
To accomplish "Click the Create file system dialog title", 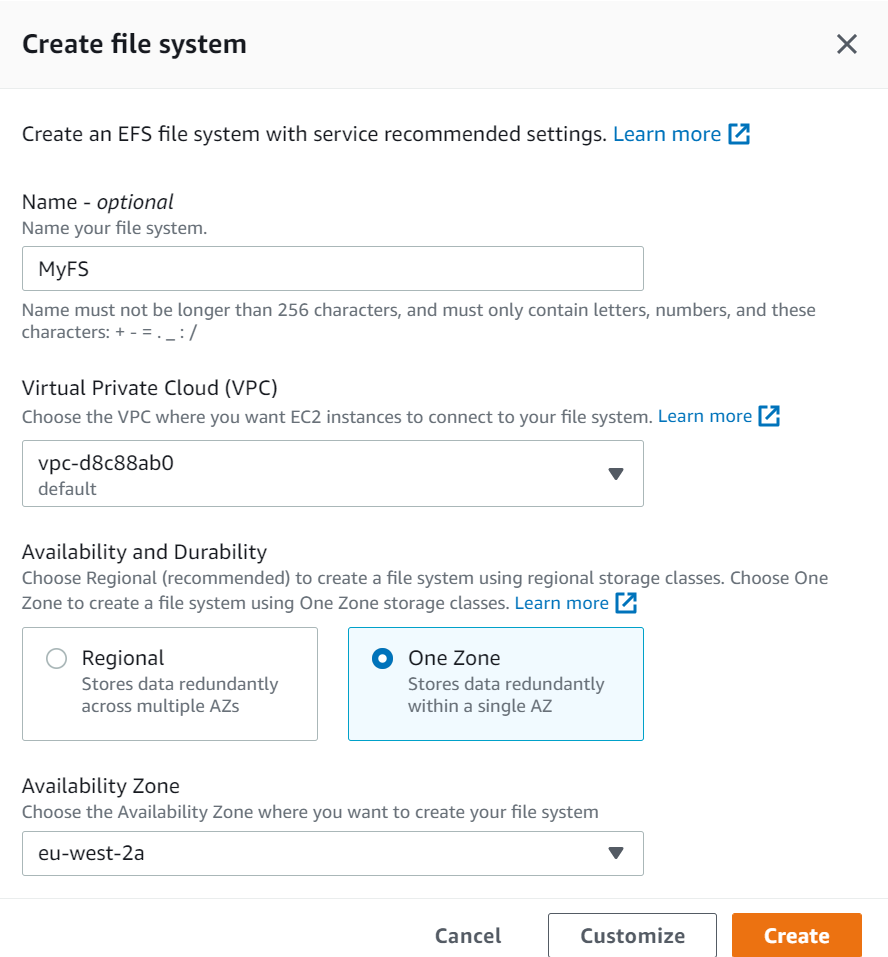I will (x=134, y=44).
